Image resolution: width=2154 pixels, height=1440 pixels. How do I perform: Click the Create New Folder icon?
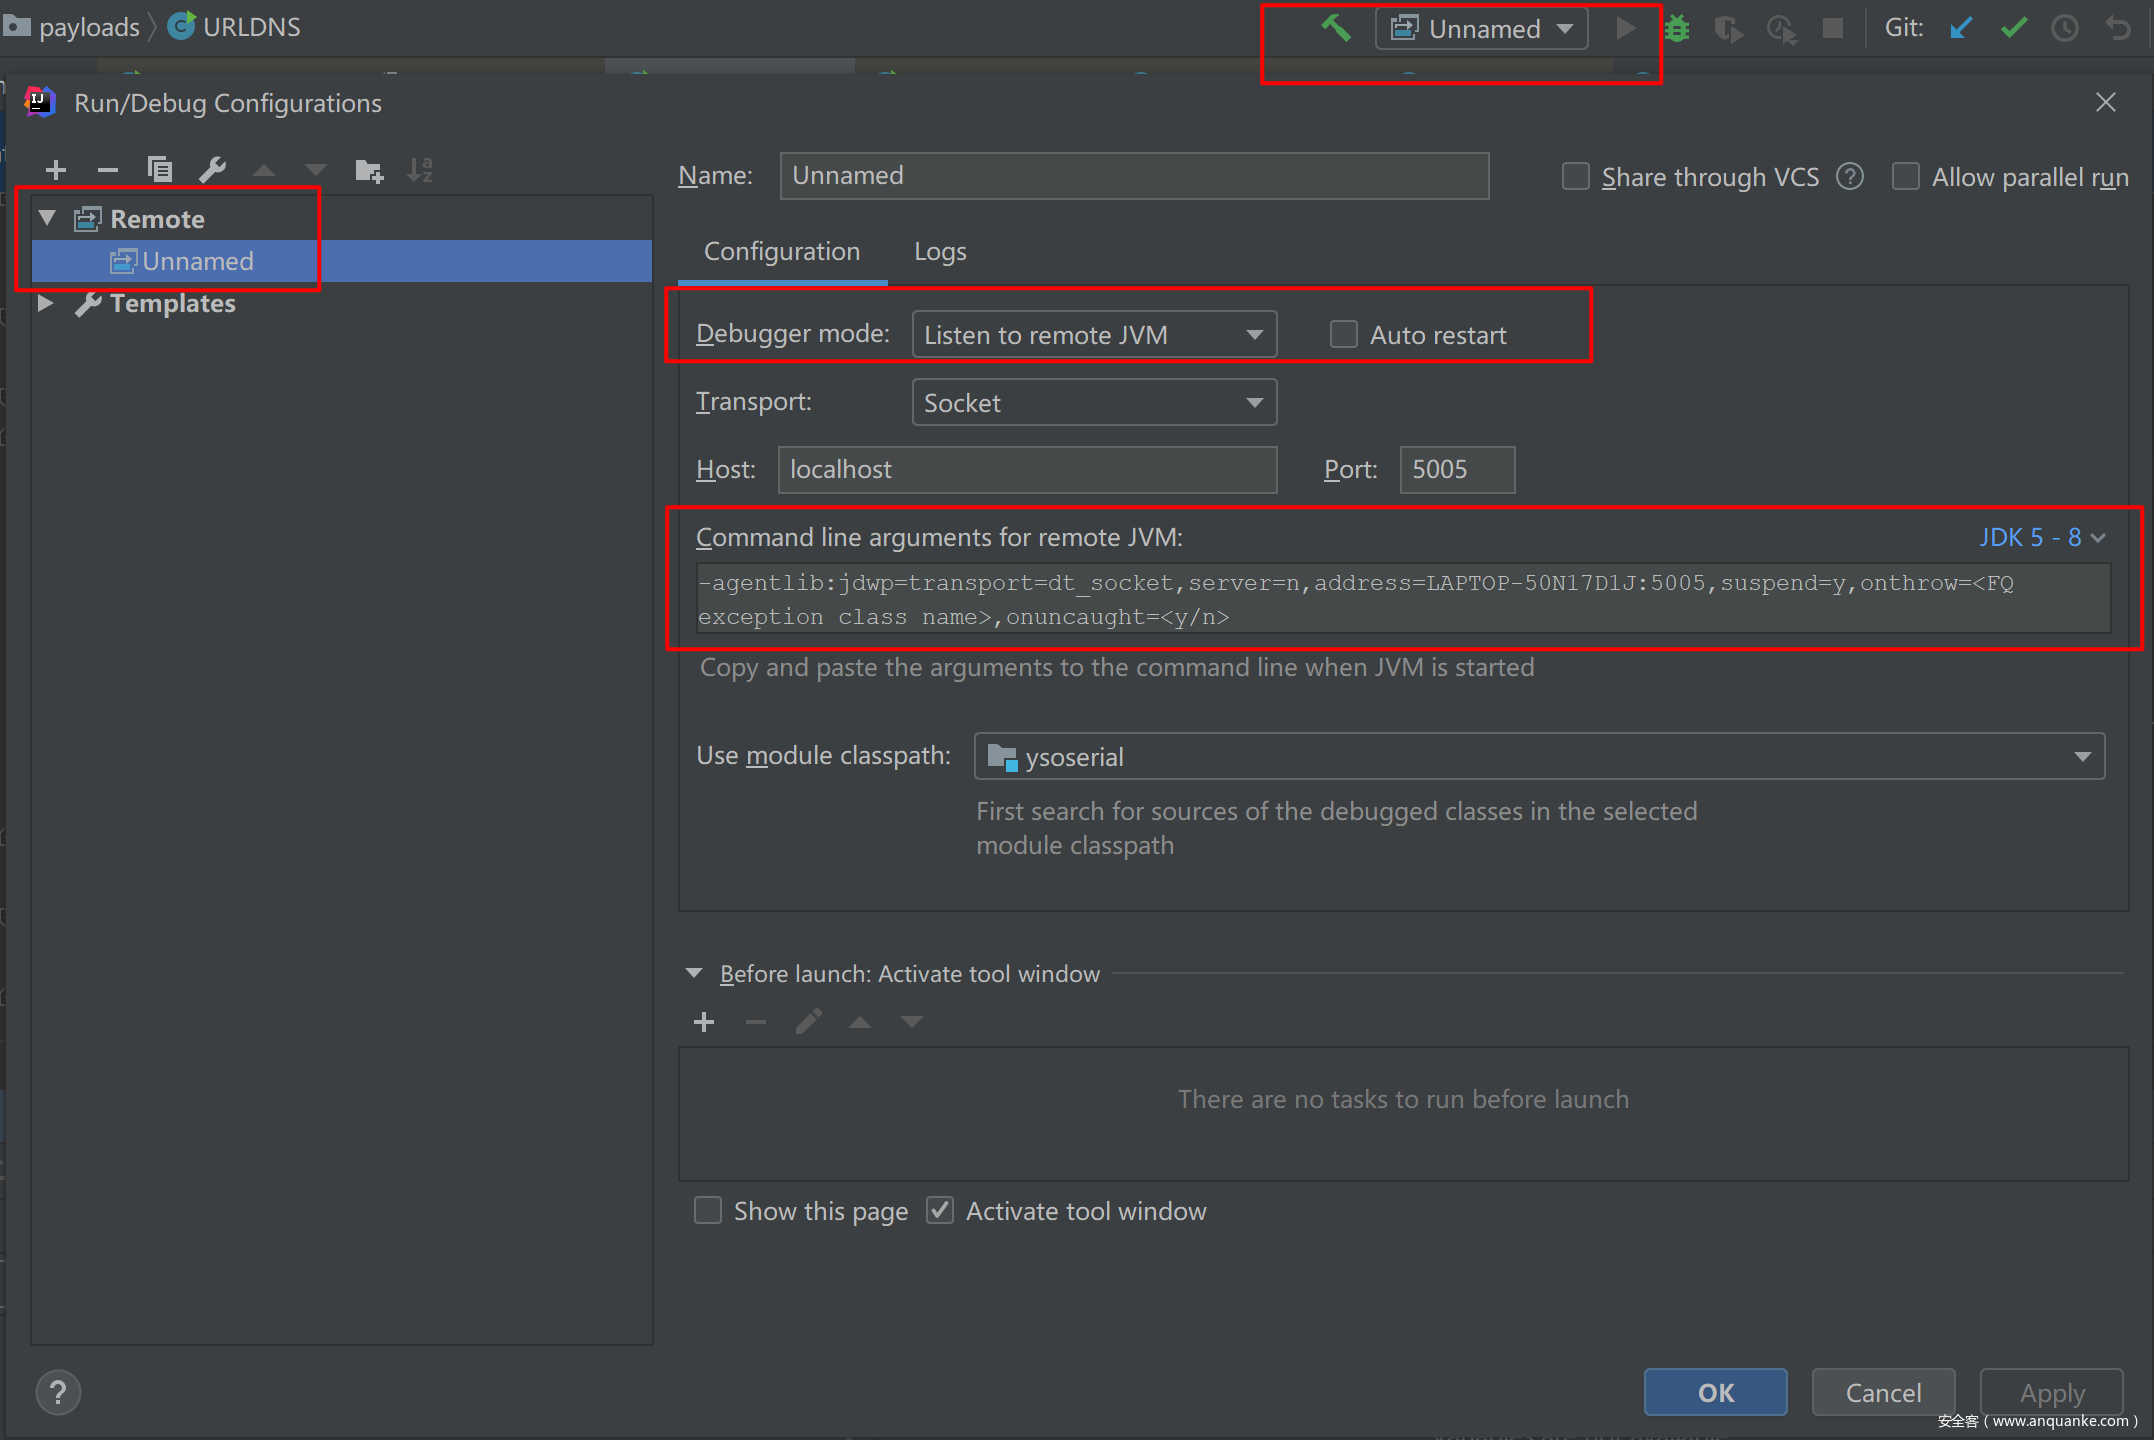[369, 171]
